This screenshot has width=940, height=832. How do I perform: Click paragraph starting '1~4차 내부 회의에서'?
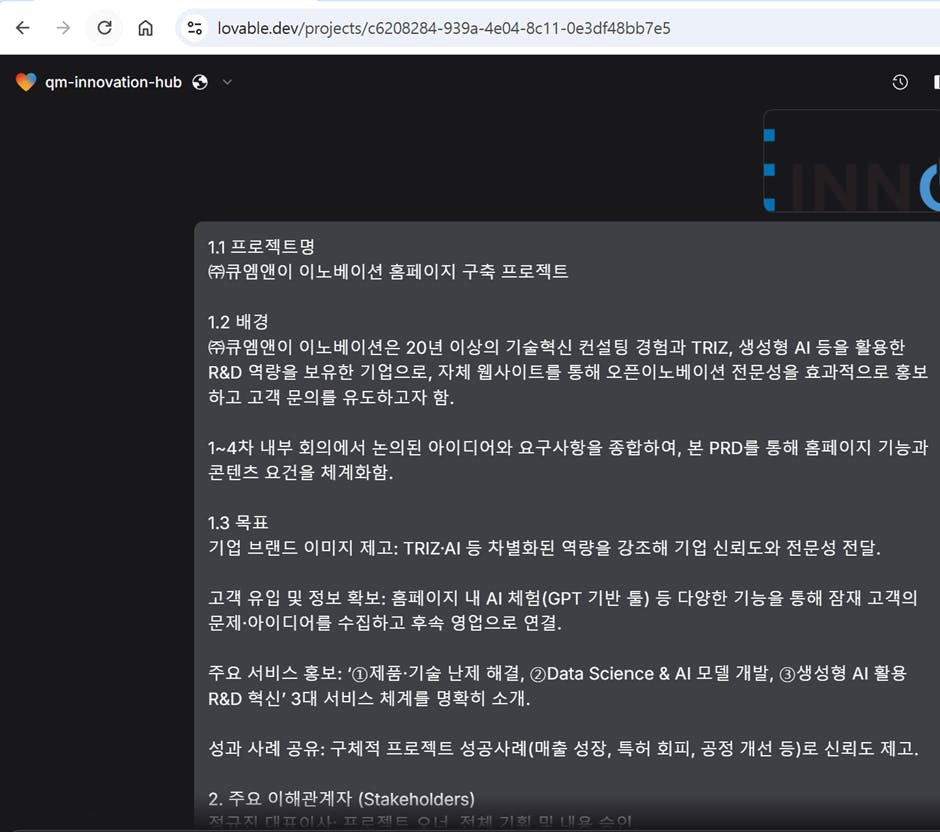[568, 460]
